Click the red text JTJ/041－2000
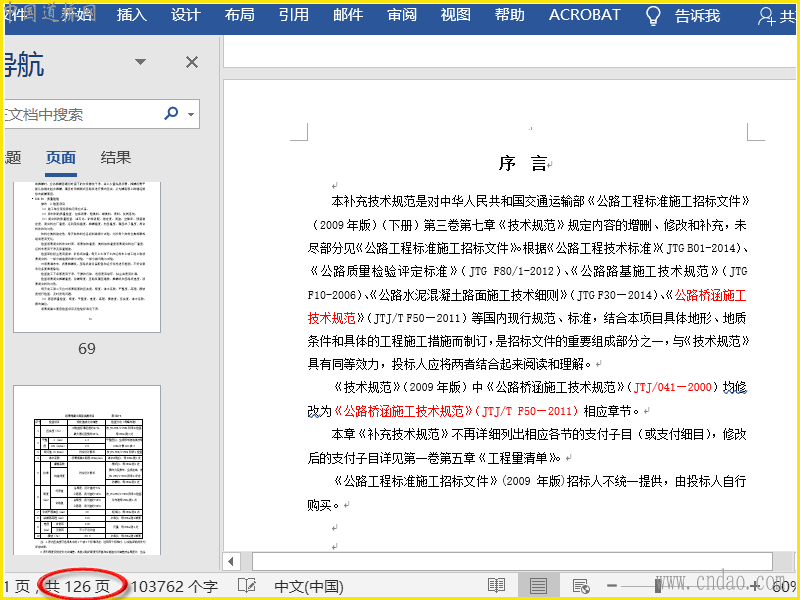Viewport: 800px width, 600px height. (672, 387)
